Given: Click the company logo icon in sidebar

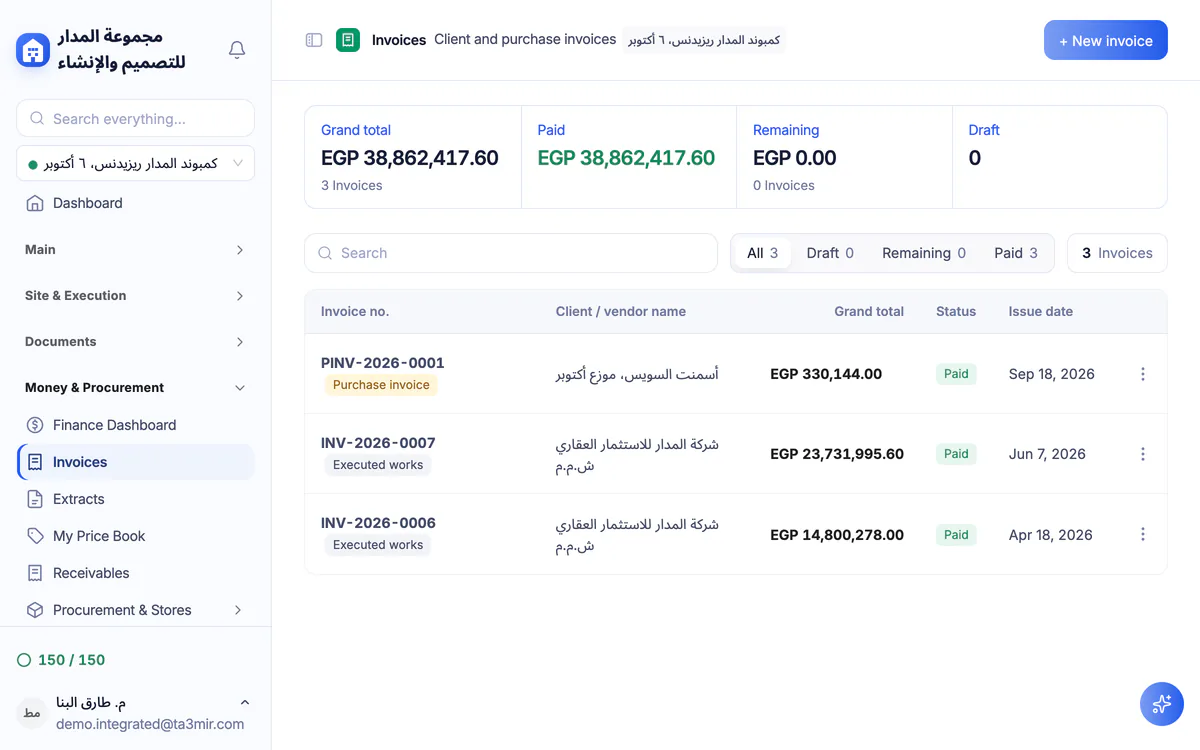Looking at the screenshot, I should click(33, 50).
